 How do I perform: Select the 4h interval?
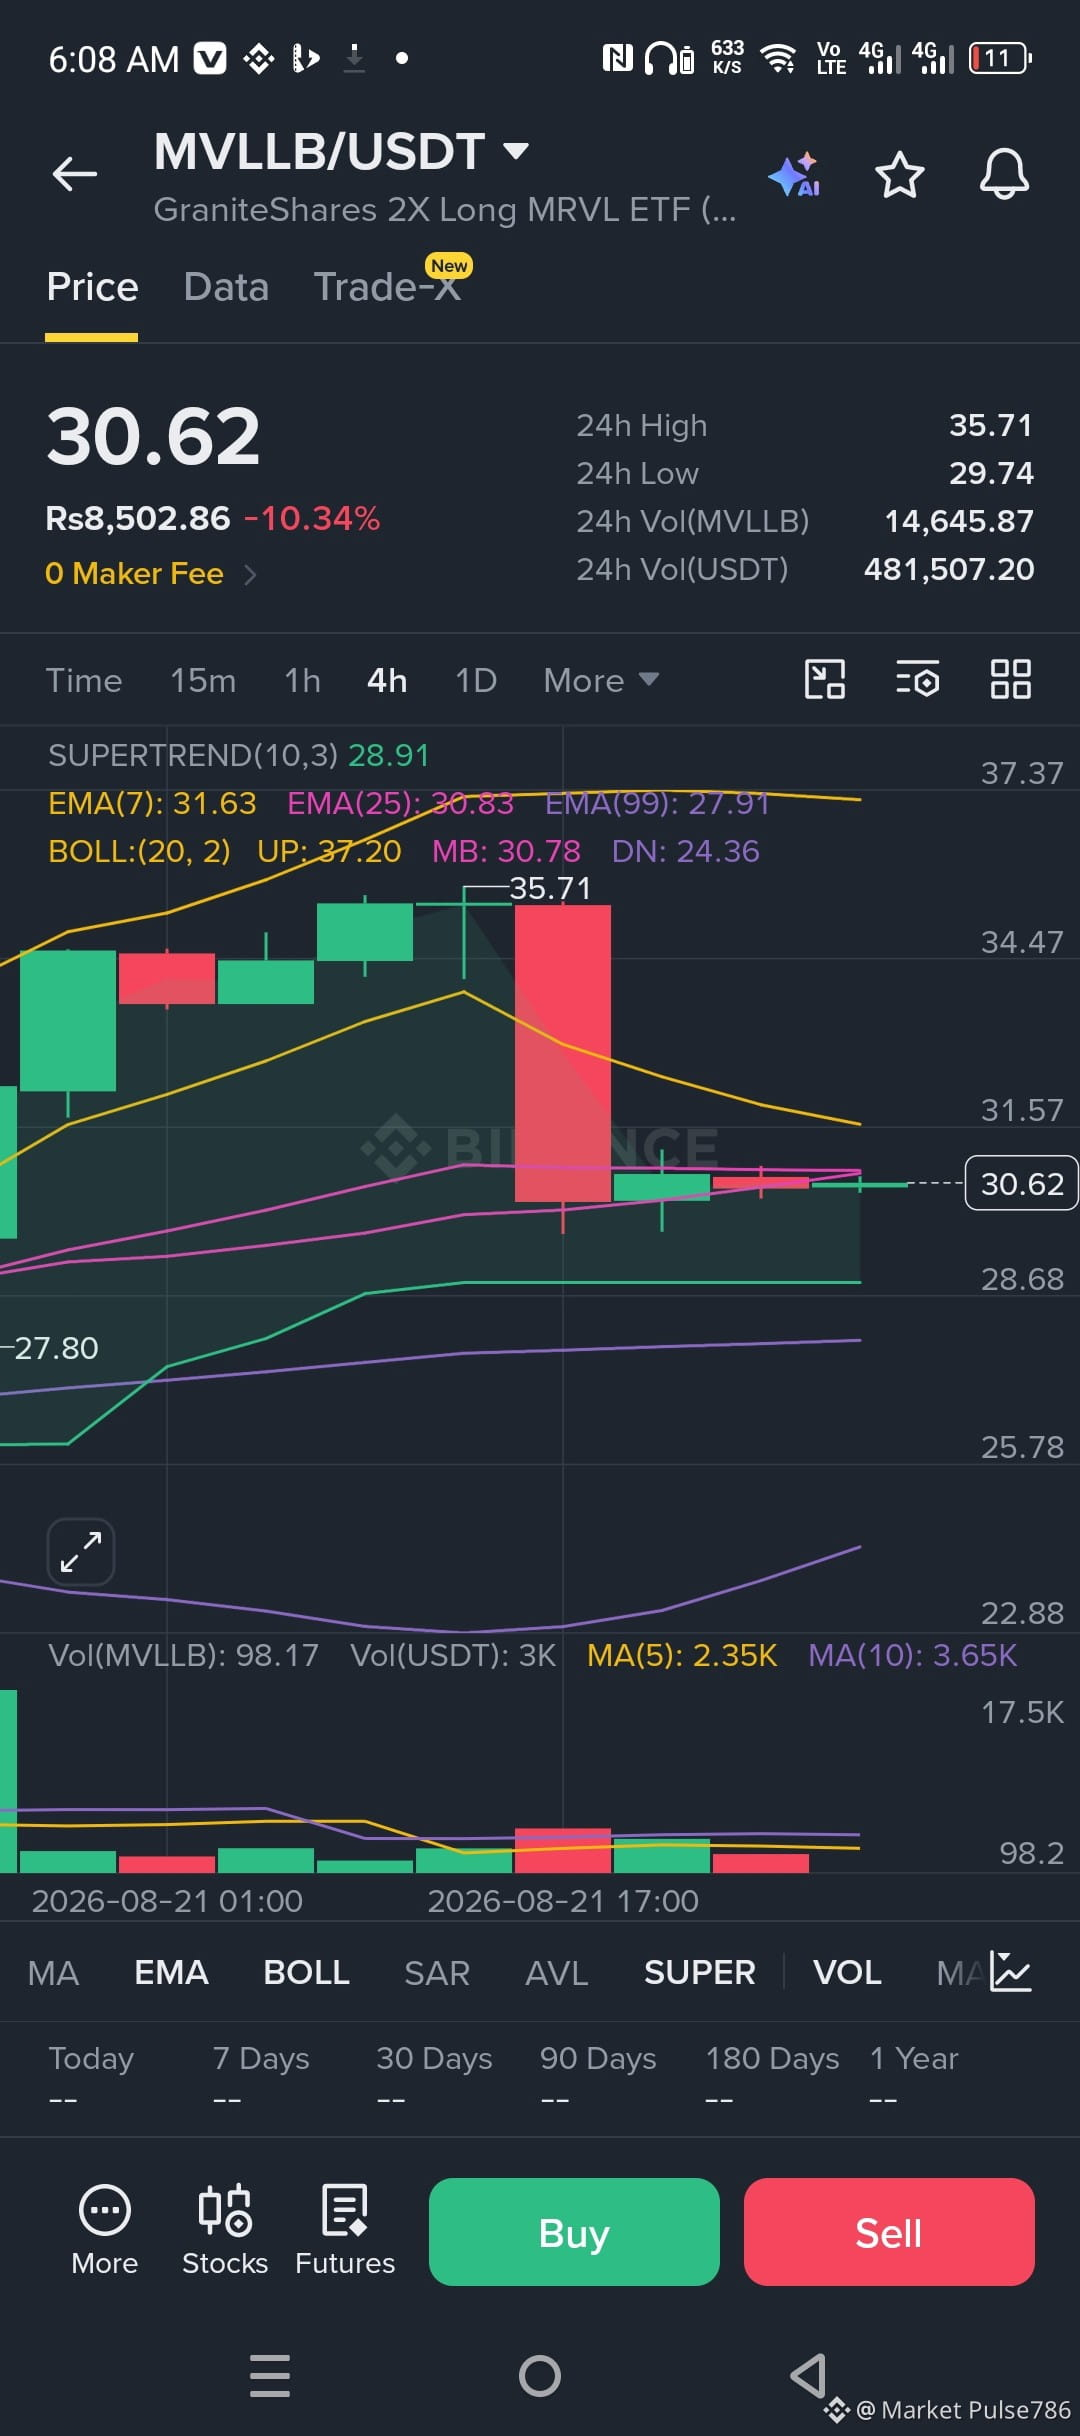(x=387, y=681)
